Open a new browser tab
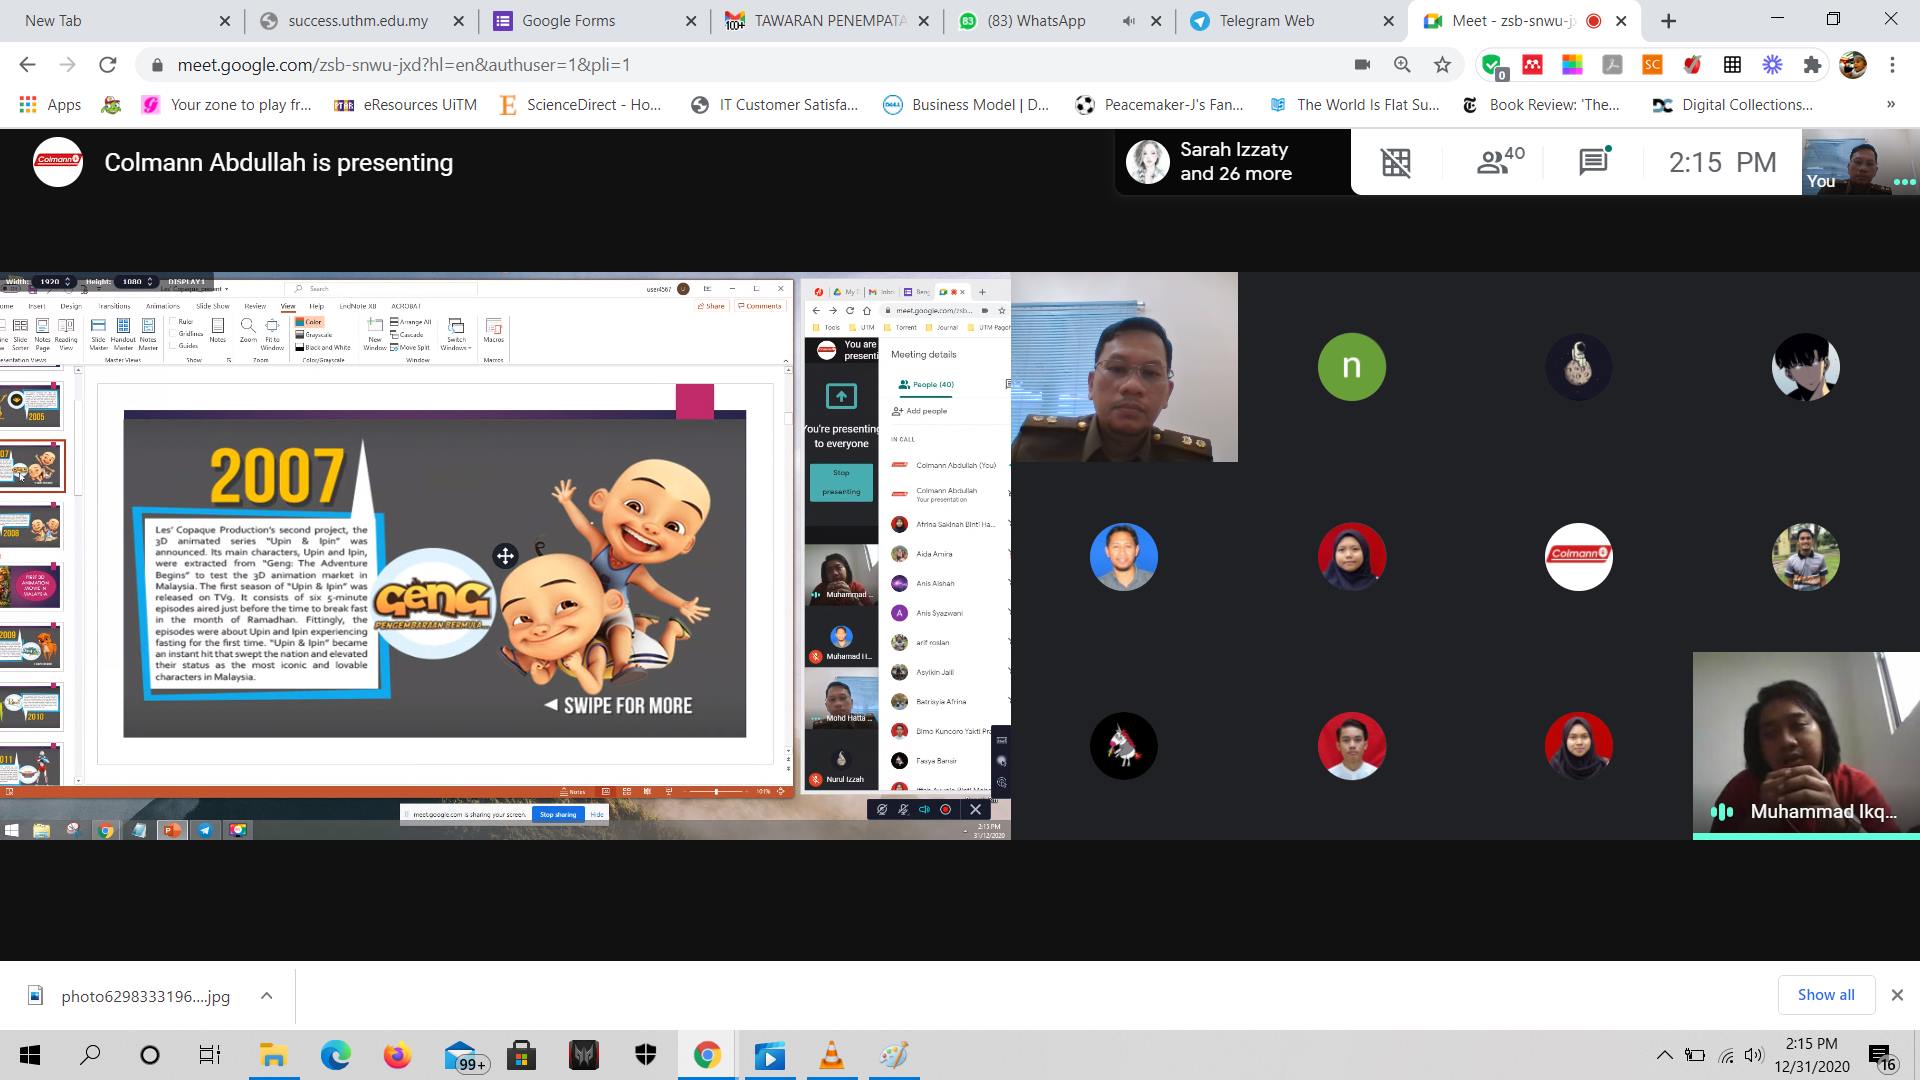 tap(1668, 20)
